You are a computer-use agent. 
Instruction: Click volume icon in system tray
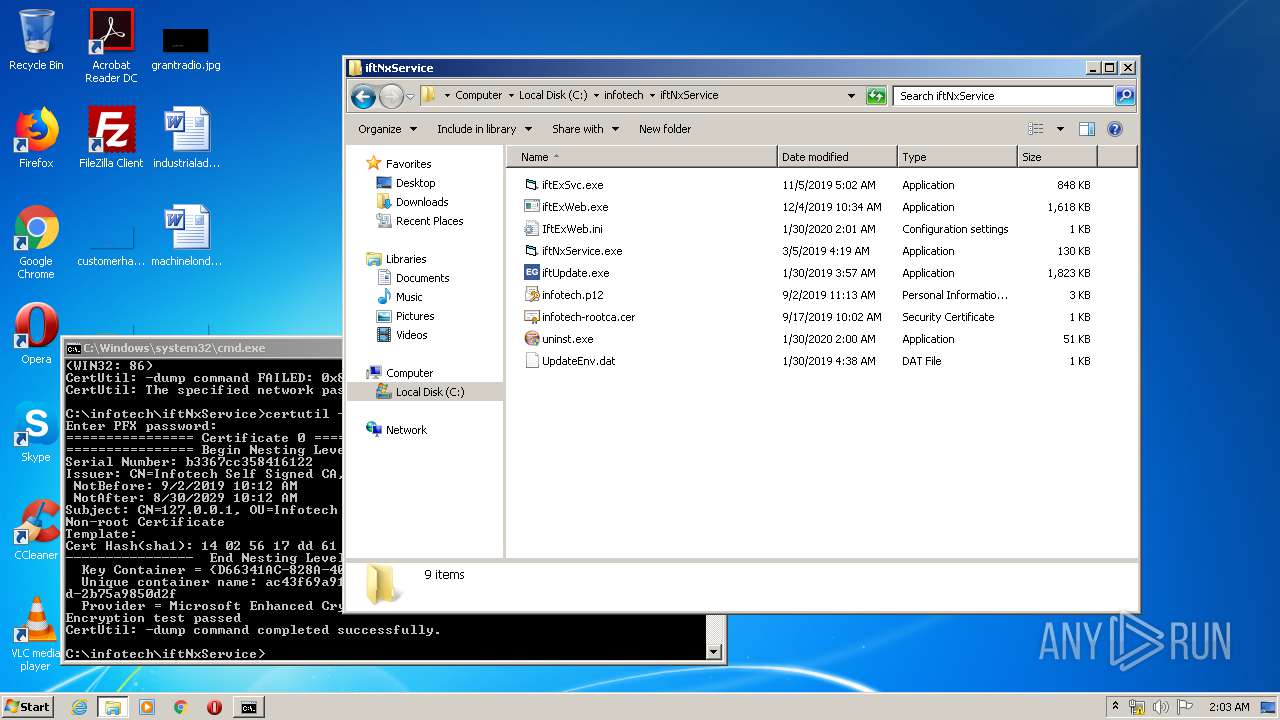[x=1160, y=707]
